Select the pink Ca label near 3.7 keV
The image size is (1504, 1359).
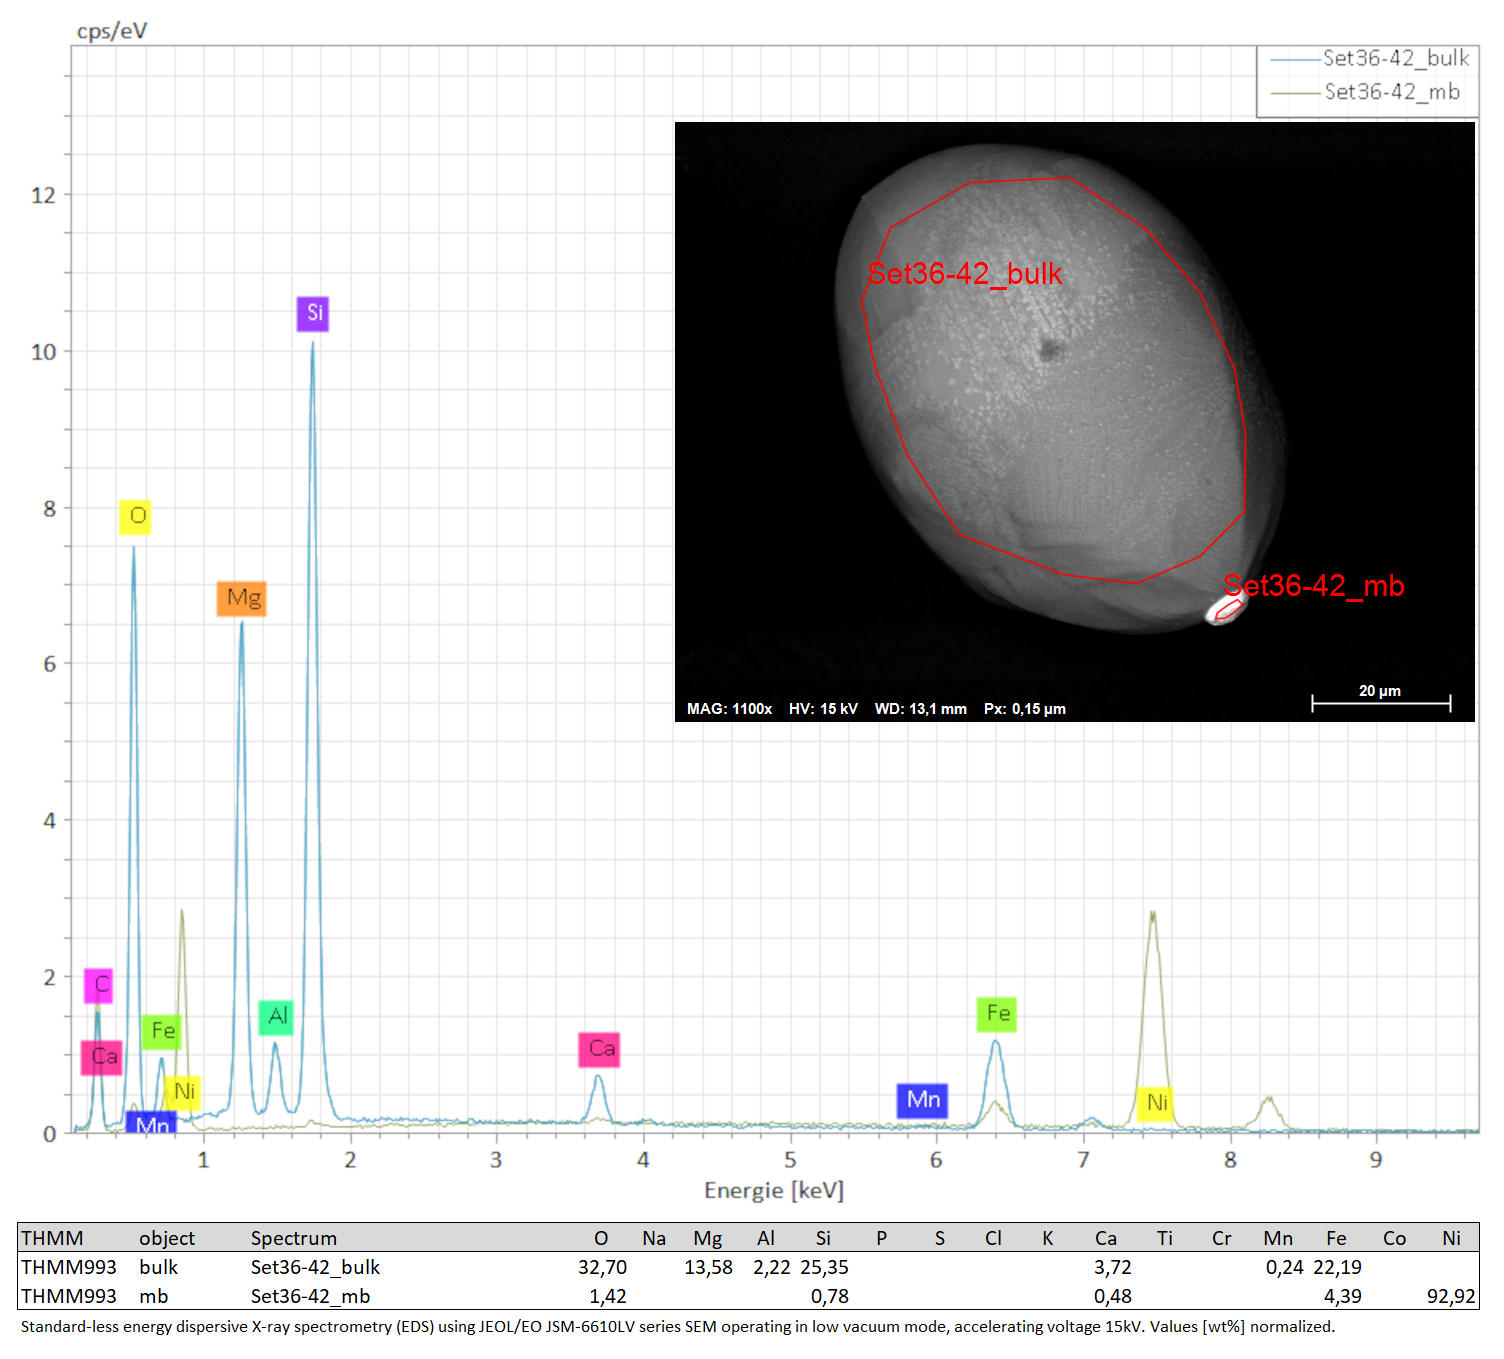point(599,1049)
